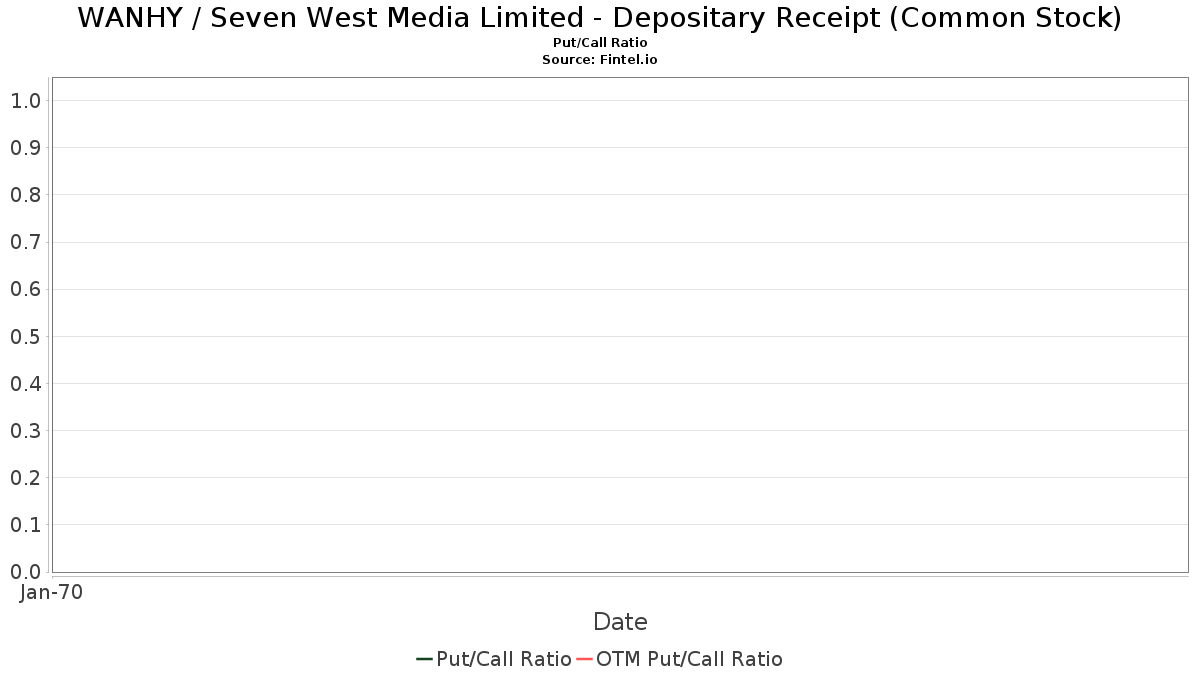
Task: Select the 0.4 y-axis tick label
Action: [25, 384]
